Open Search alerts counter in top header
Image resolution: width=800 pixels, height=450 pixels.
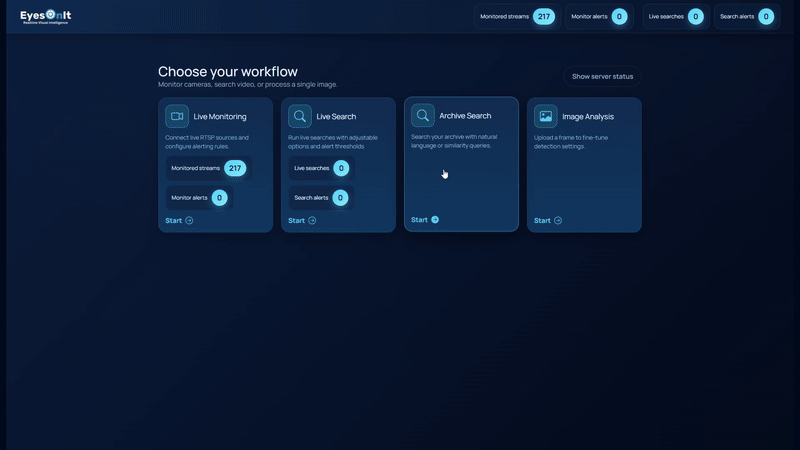(x=746, y=16)
